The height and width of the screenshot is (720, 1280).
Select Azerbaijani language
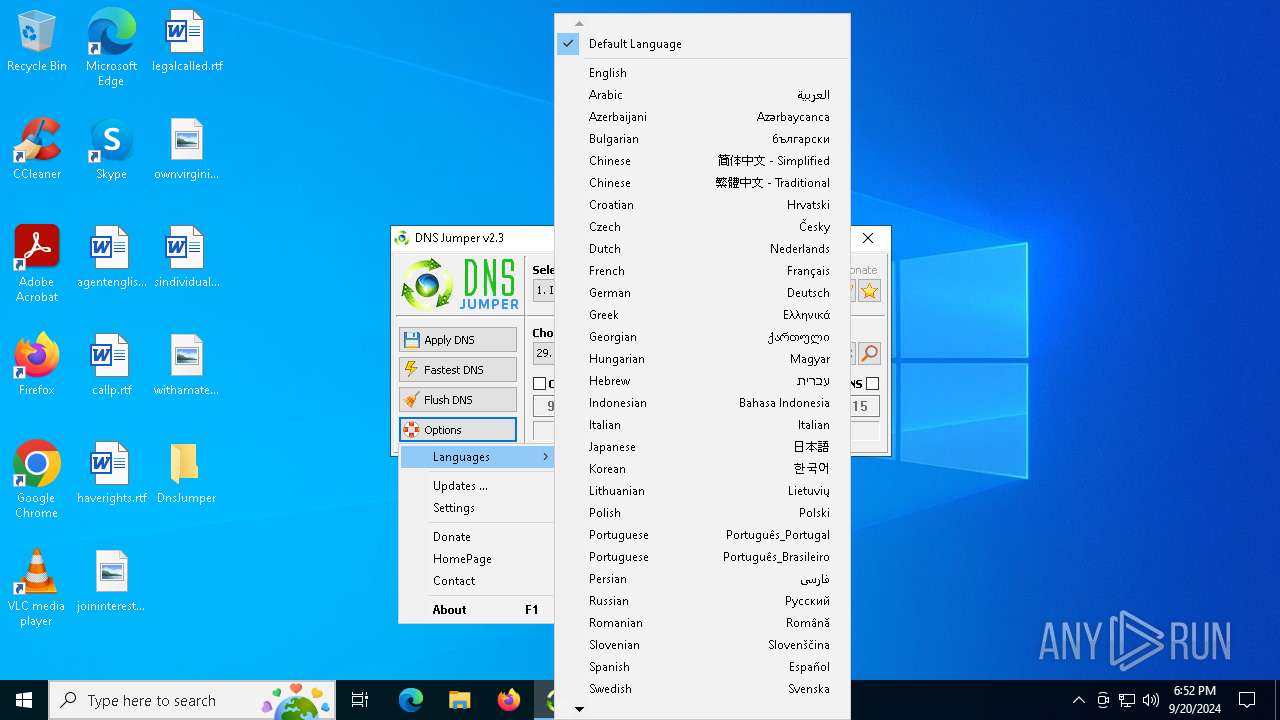coord(702,117)
